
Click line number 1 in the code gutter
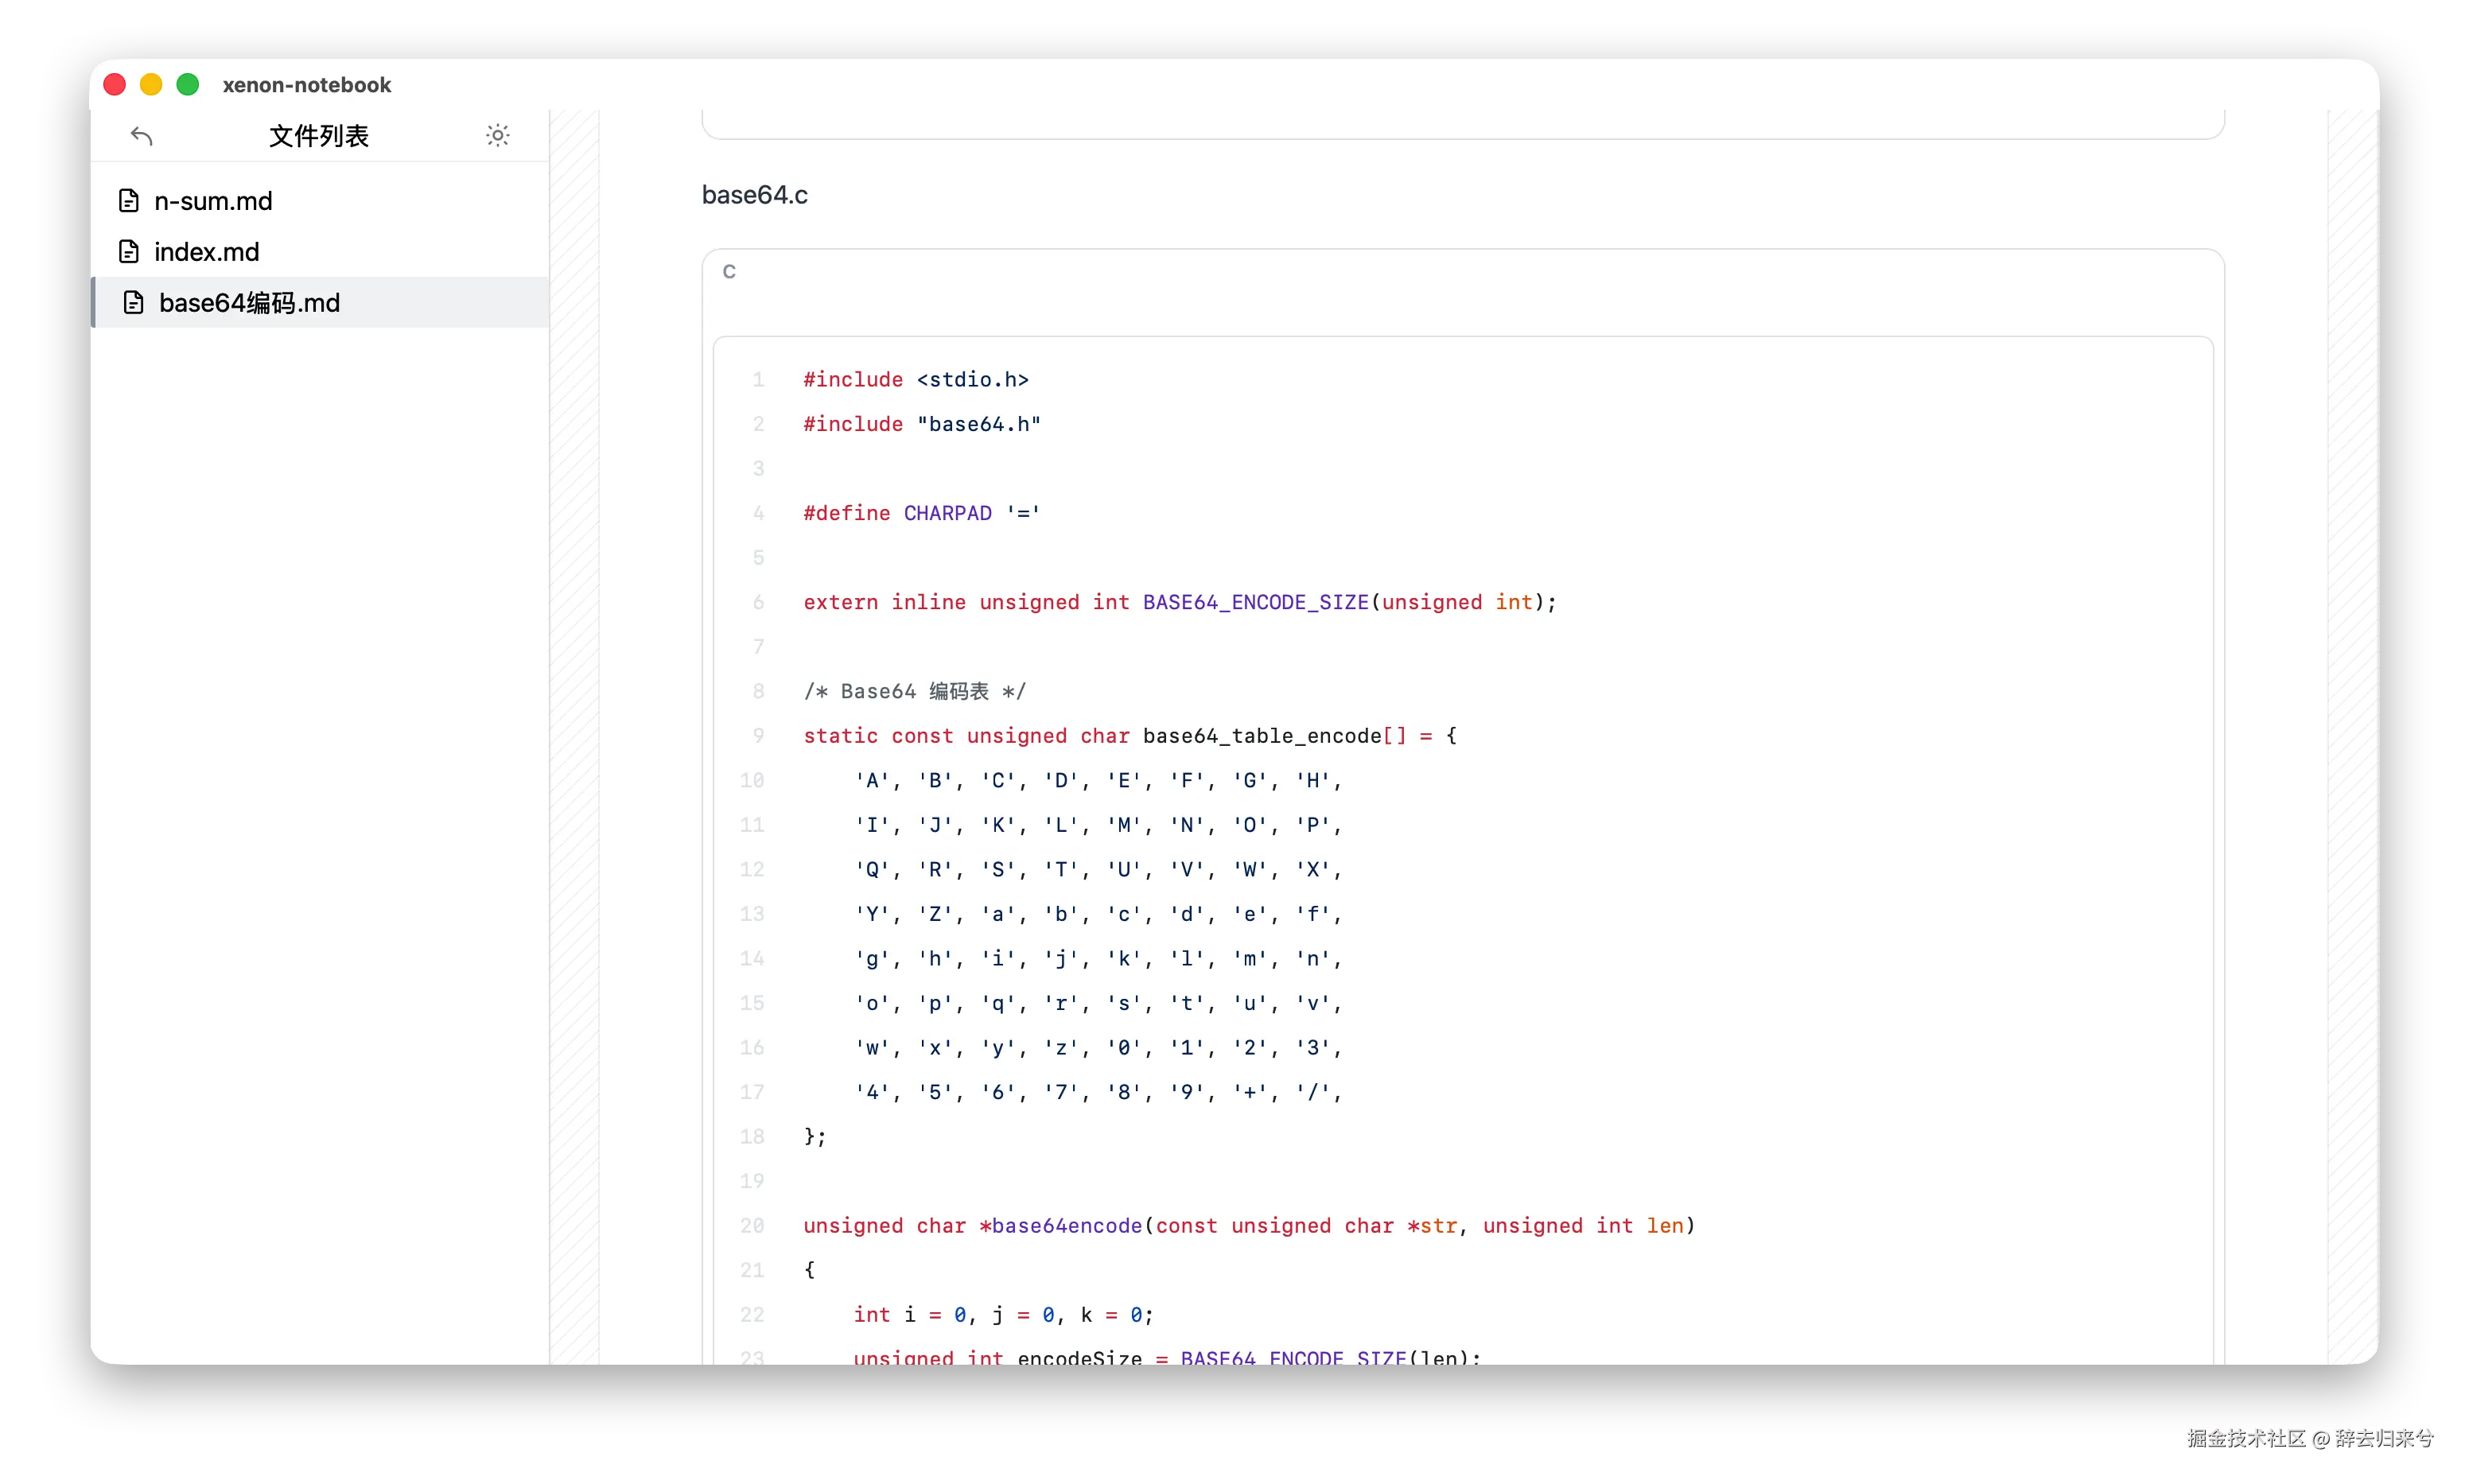tap(758, 380)
